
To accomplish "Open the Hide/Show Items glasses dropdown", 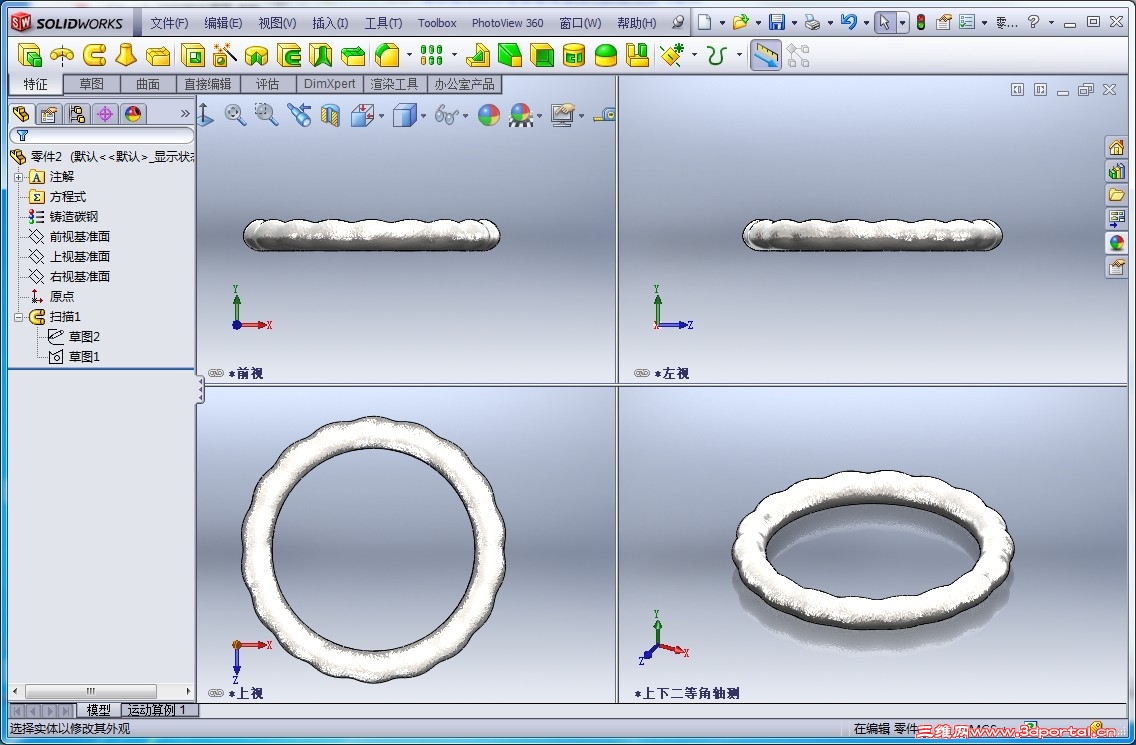I will pyautogui.click(x=465, y=115).
